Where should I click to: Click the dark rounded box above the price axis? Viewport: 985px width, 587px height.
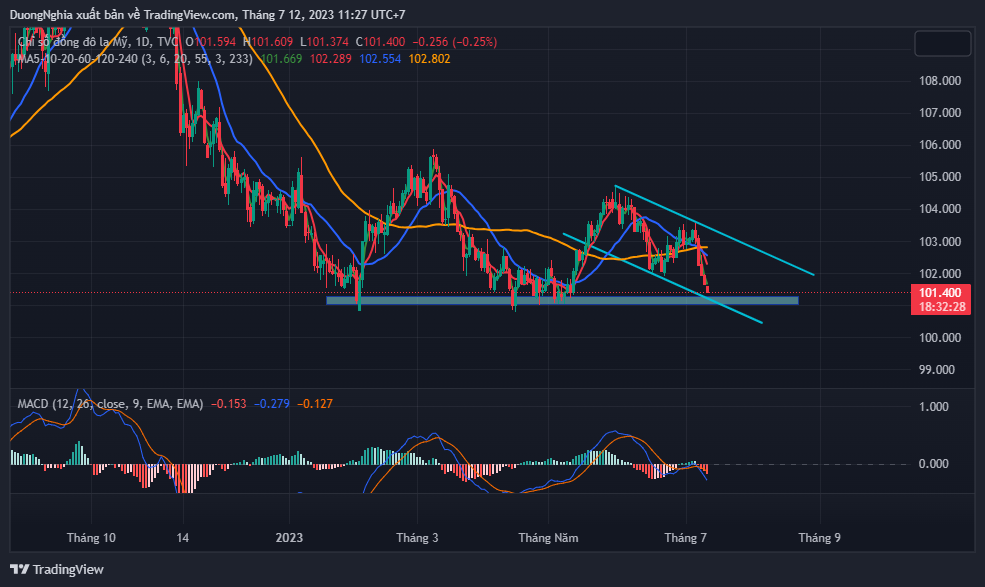[x=943, y=43]
